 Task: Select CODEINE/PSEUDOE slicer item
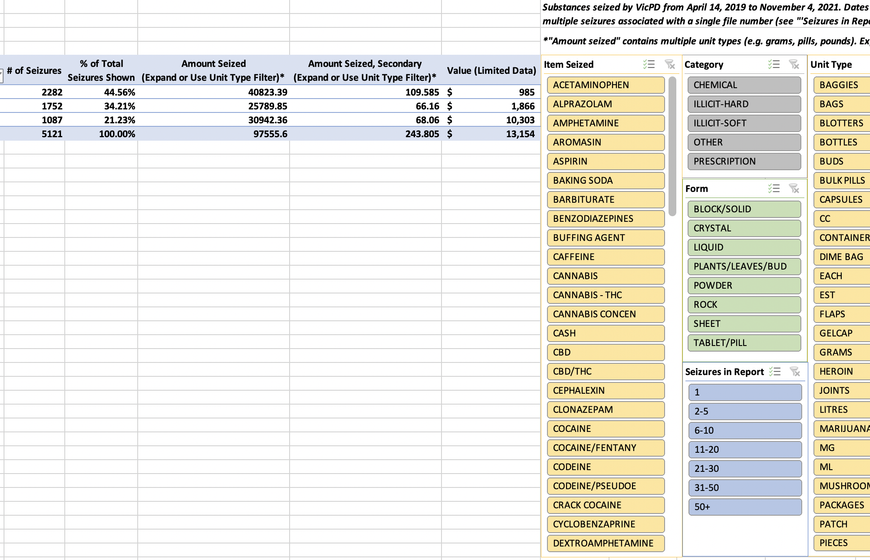pos(605,486)
